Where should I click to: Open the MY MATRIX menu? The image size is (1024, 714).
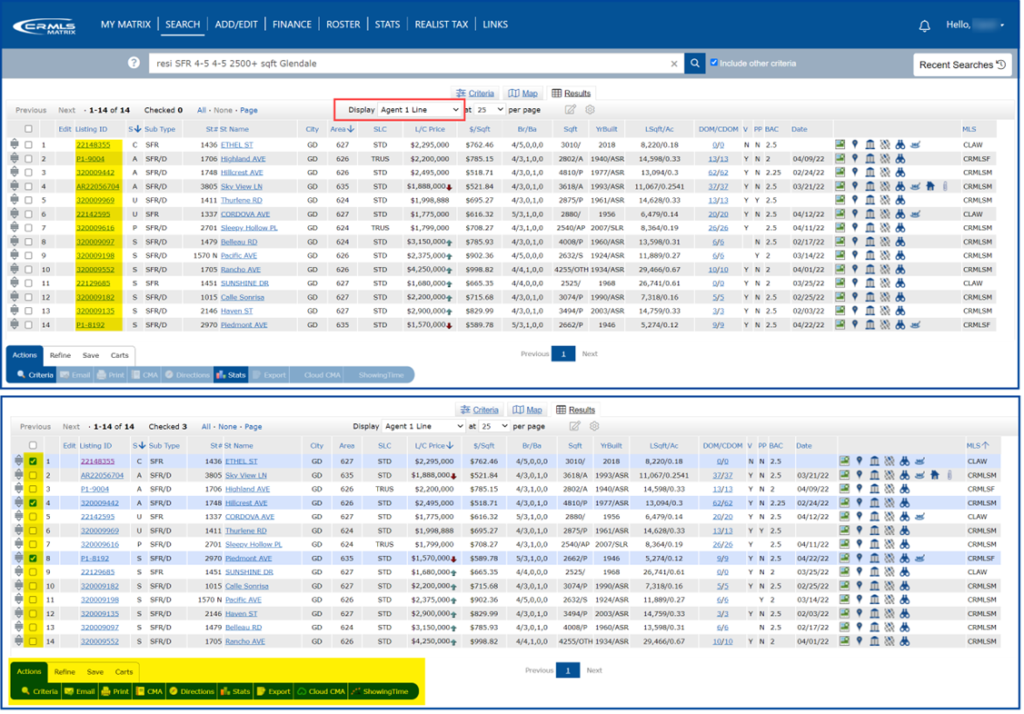(125, 24)
